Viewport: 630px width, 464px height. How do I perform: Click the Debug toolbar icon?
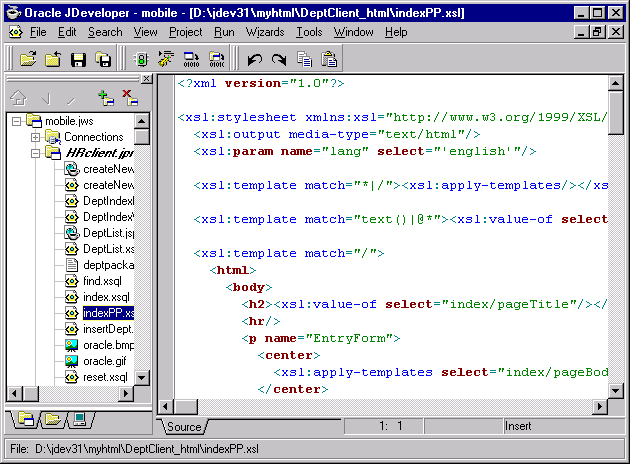click(164, 60)
